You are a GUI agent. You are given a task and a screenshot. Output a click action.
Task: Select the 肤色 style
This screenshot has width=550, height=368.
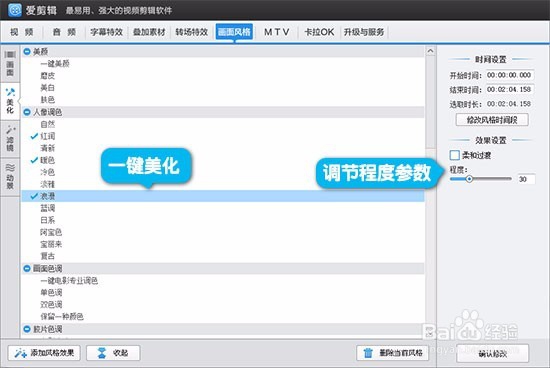[48, 100]
